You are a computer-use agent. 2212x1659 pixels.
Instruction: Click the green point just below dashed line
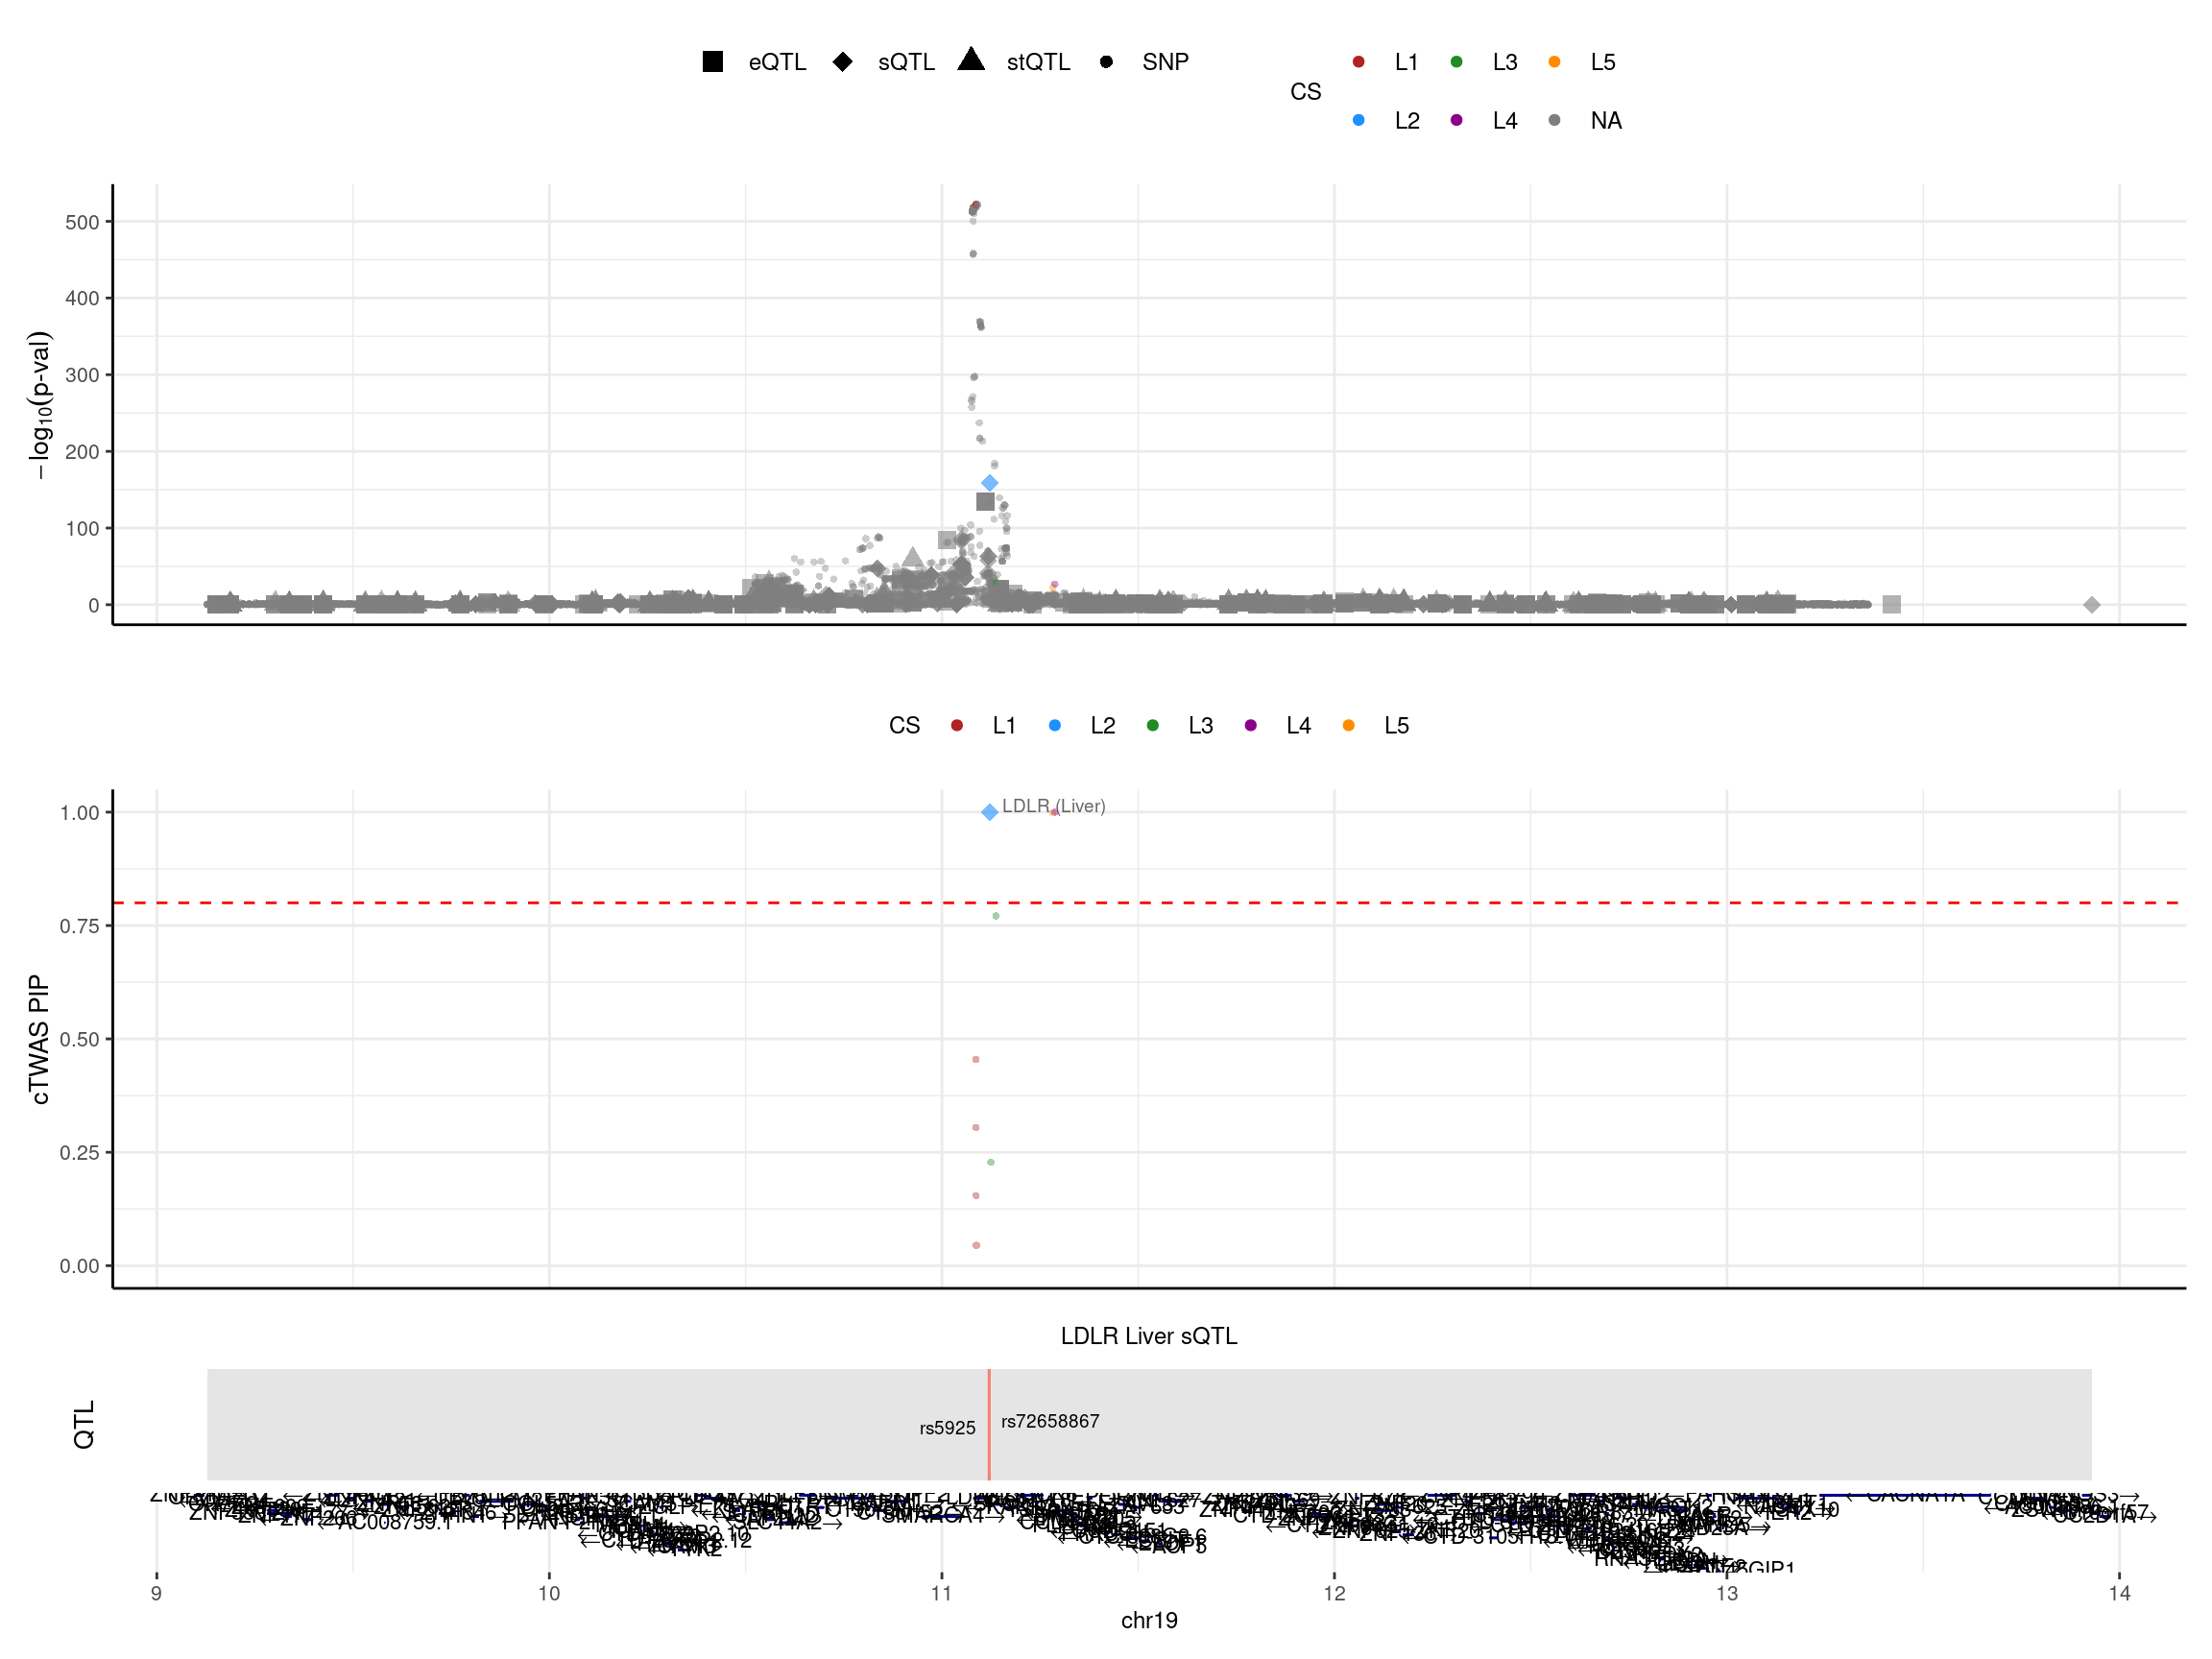[996, 916]
